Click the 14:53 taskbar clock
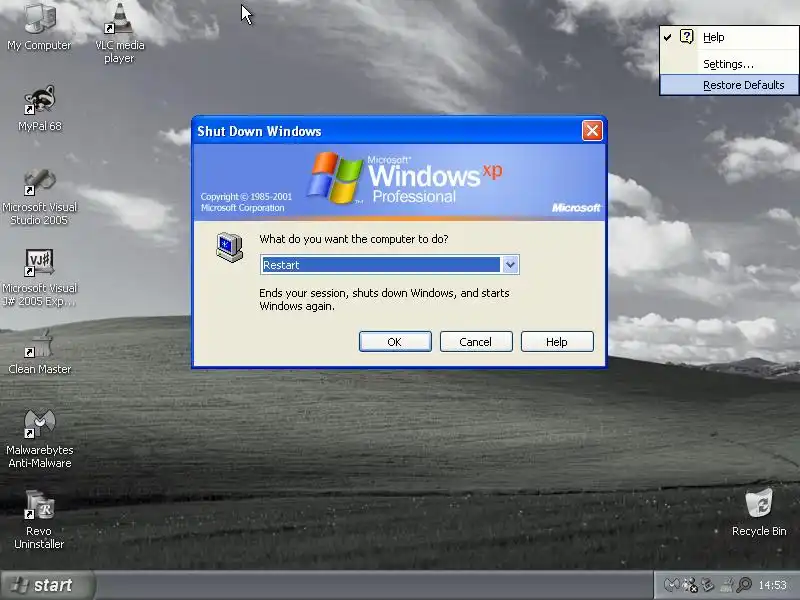 click(x=772, y=585)
